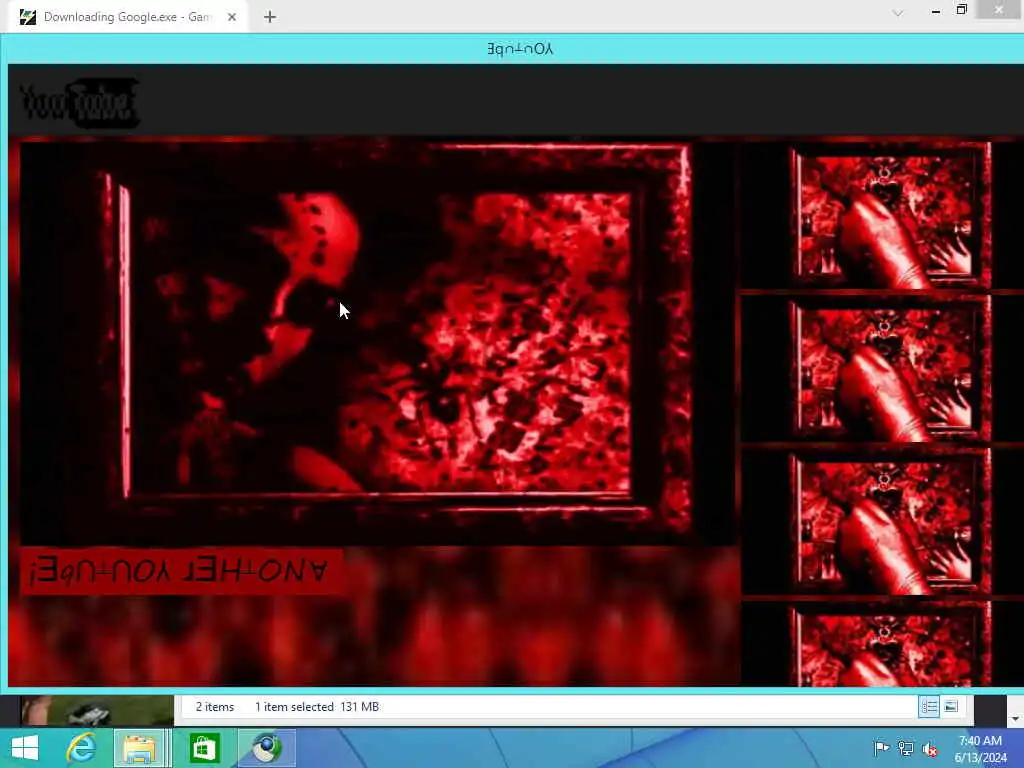Open the clock showing 7:40 AM
The height and width of the screenshot is (768, 1024).
pos(981,749)
